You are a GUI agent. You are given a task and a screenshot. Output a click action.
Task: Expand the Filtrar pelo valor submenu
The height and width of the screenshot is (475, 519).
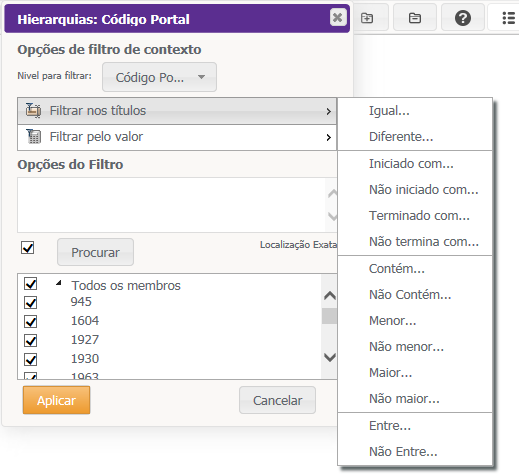(x=177, y=137)
